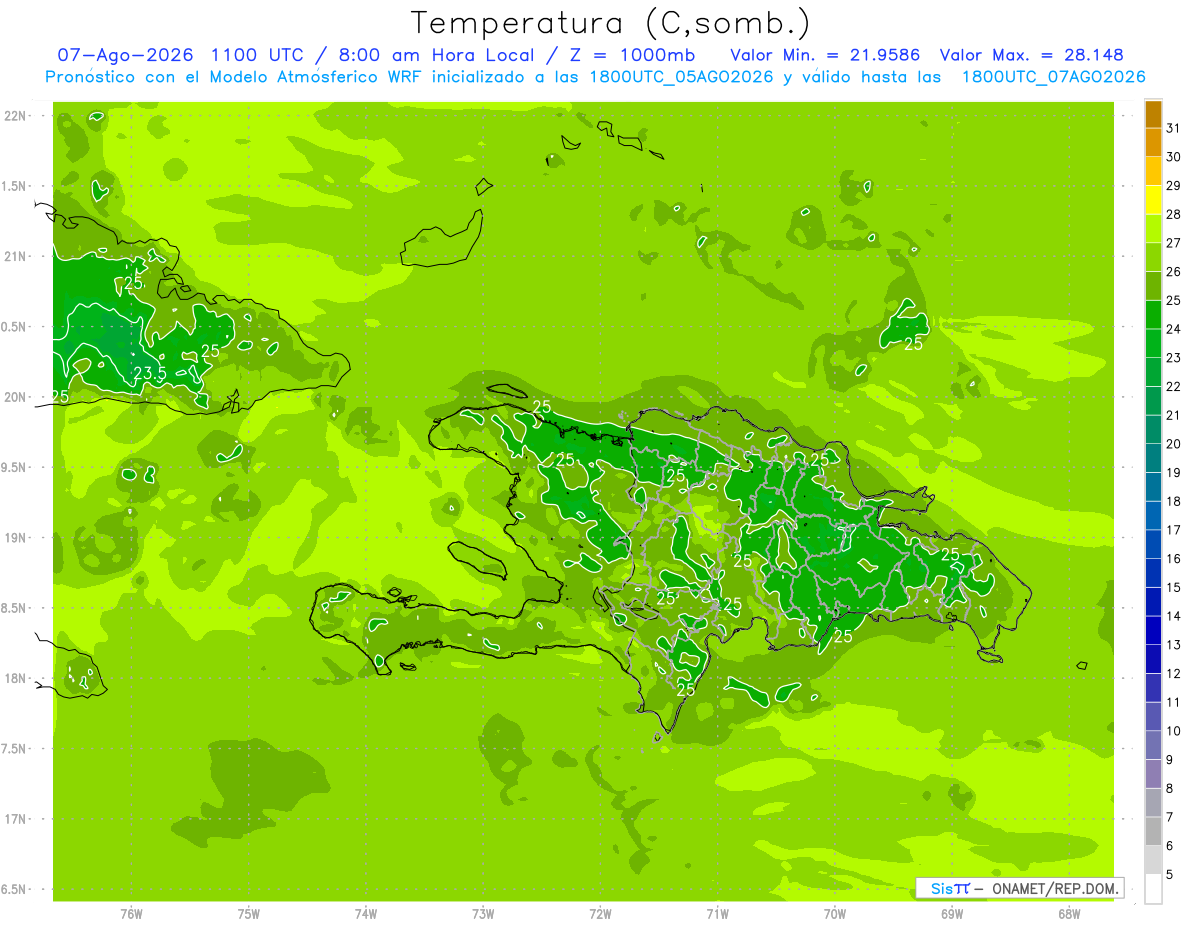Viewport: 1200px width, 927px height.
Task: Click the "22N" latitude axis label
Action: [x=15, y=116]
